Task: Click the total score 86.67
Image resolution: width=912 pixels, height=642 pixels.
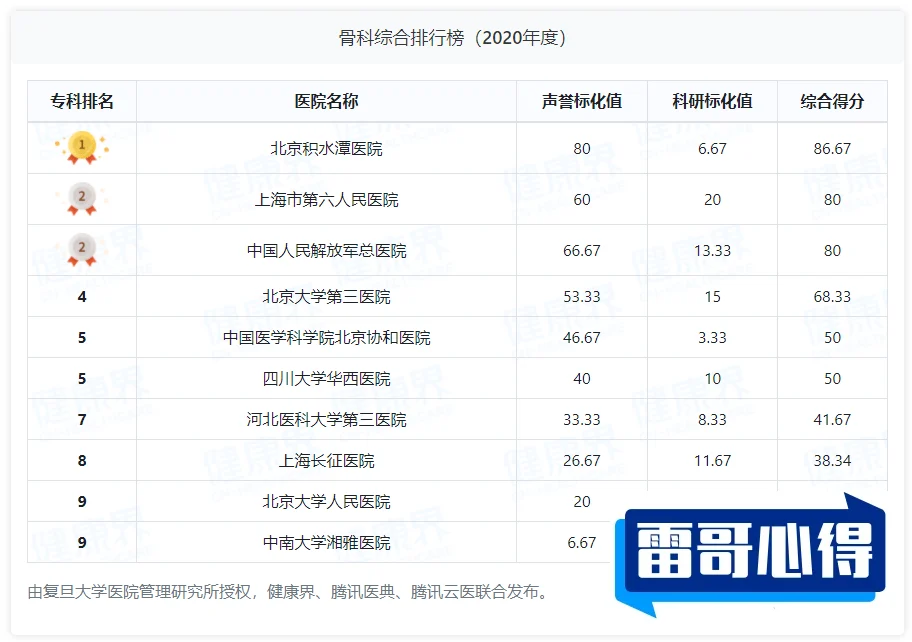Action: tap(832, 149)
